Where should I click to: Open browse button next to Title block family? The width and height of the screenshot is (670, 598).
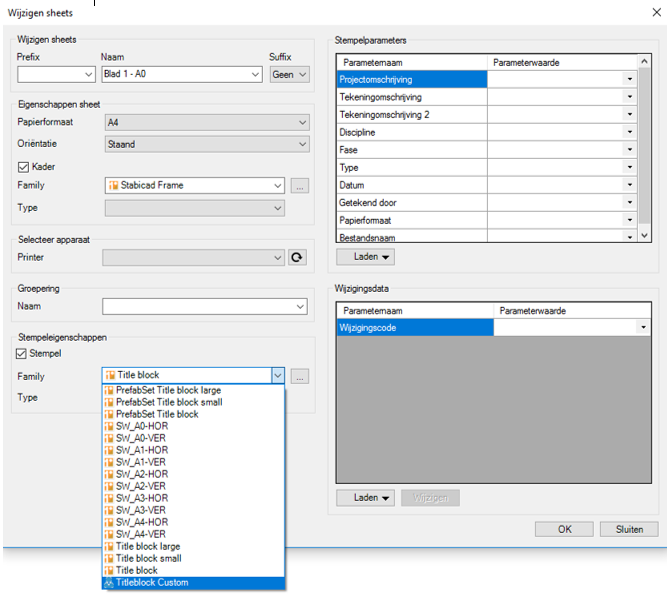click(300, 376)
